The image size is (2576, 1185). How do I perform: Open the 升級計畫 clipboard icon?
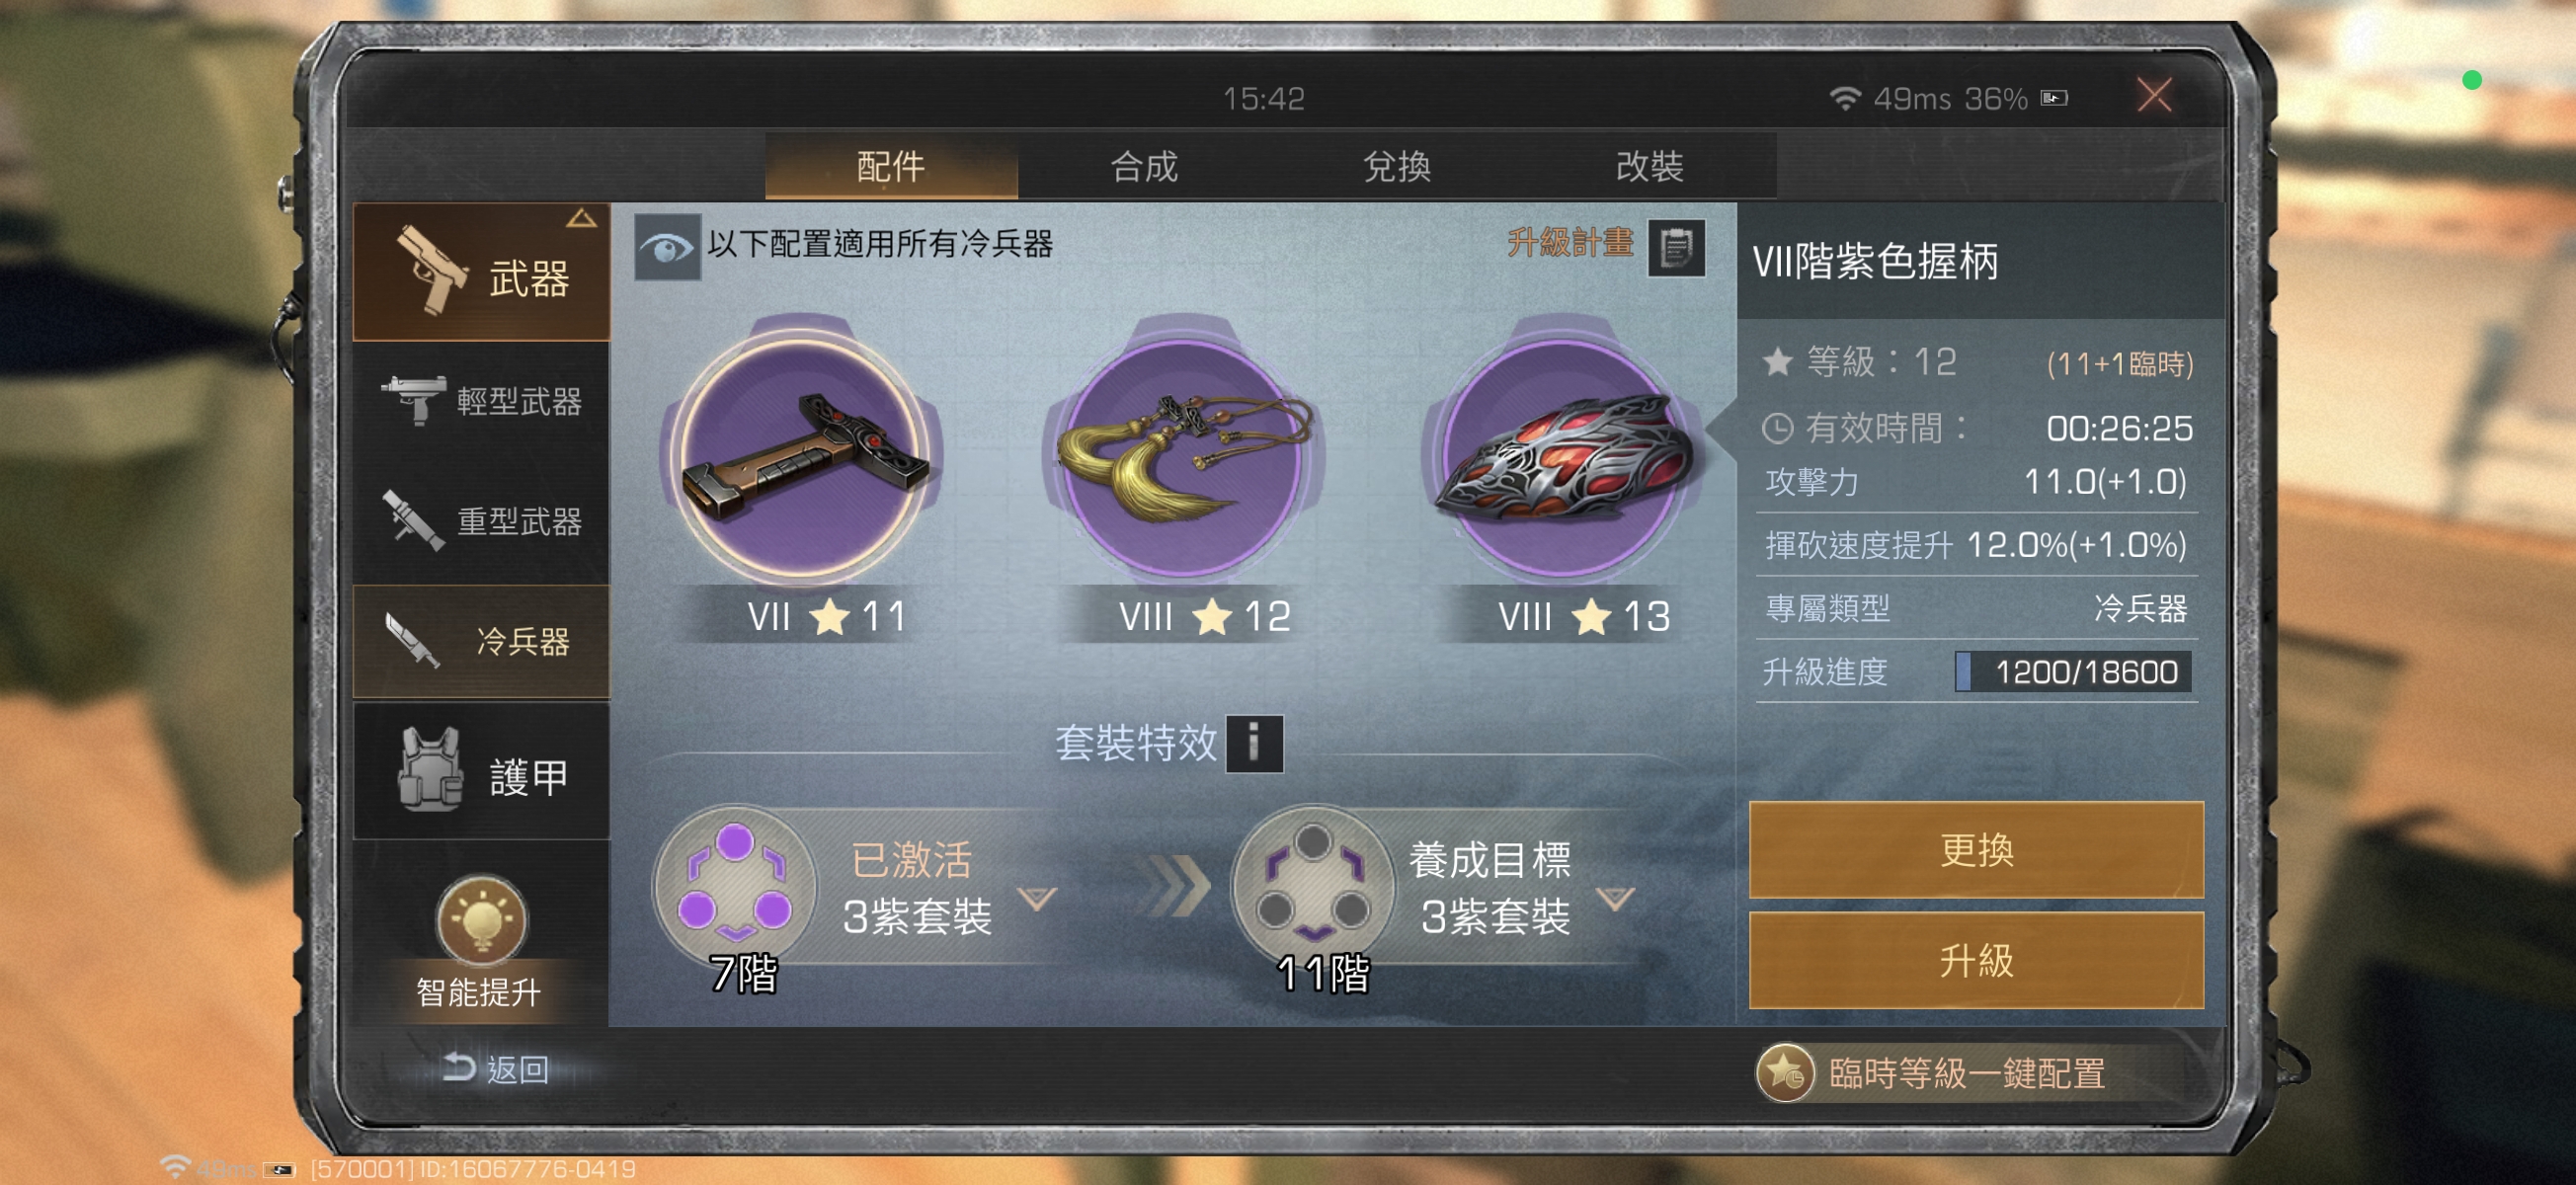[1676, 246]
